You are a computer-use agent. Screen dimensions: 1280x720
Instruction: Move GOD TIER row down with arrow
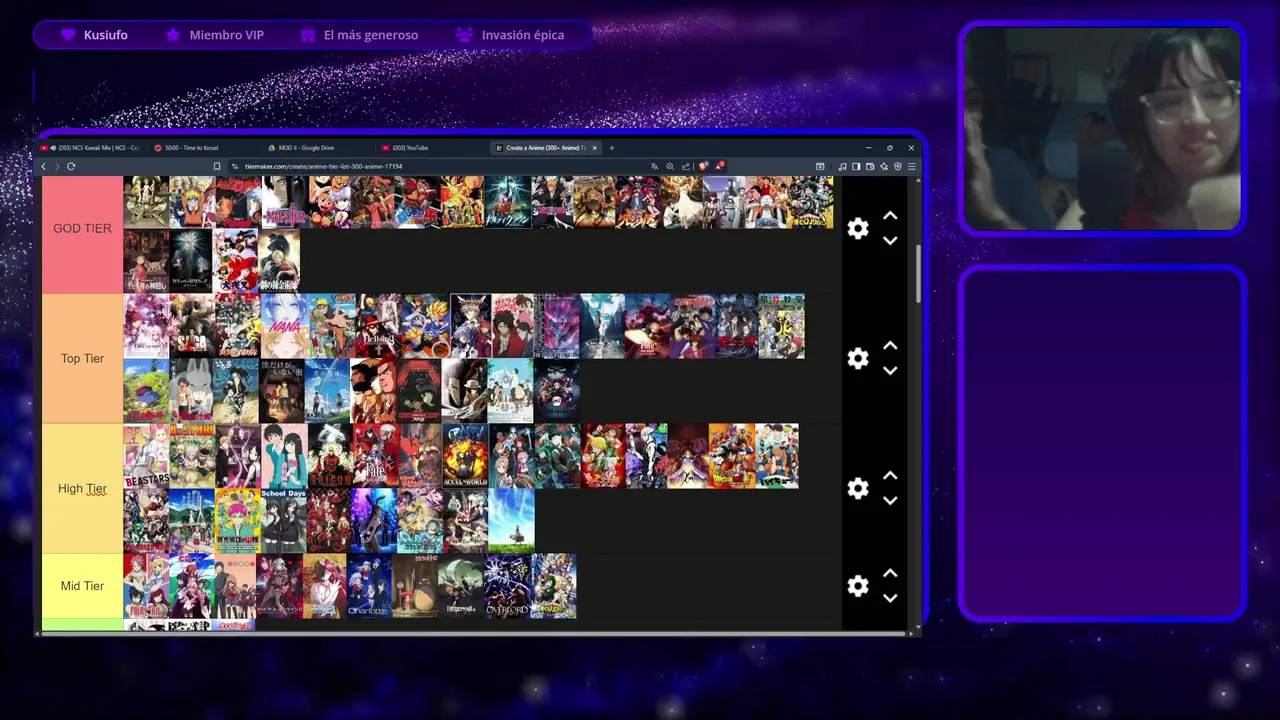pyautogui.click(x=890, y=241)
